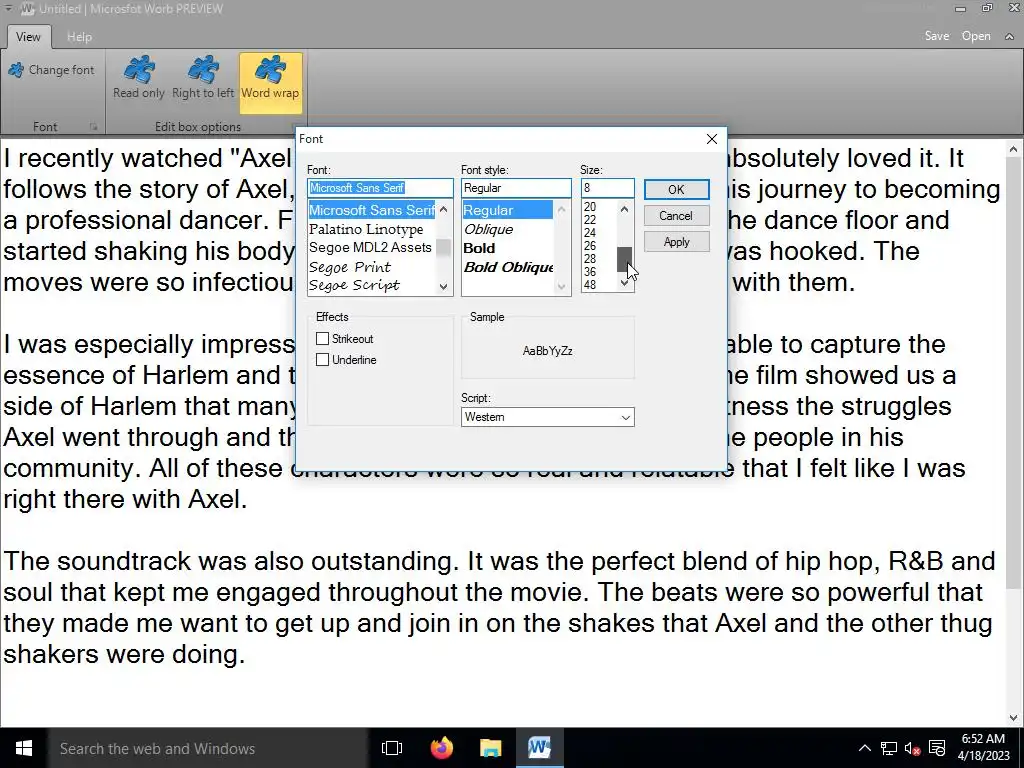Viewport: 1024px width, 768px height.
Task: Open the Help ribbon tab
Action: coord(79,37)
